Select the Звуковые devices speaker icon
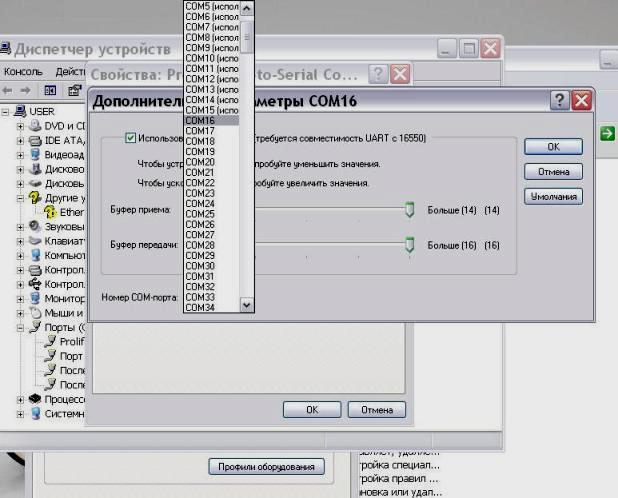This screenshot has width=618, height=498. pos(35,227)
